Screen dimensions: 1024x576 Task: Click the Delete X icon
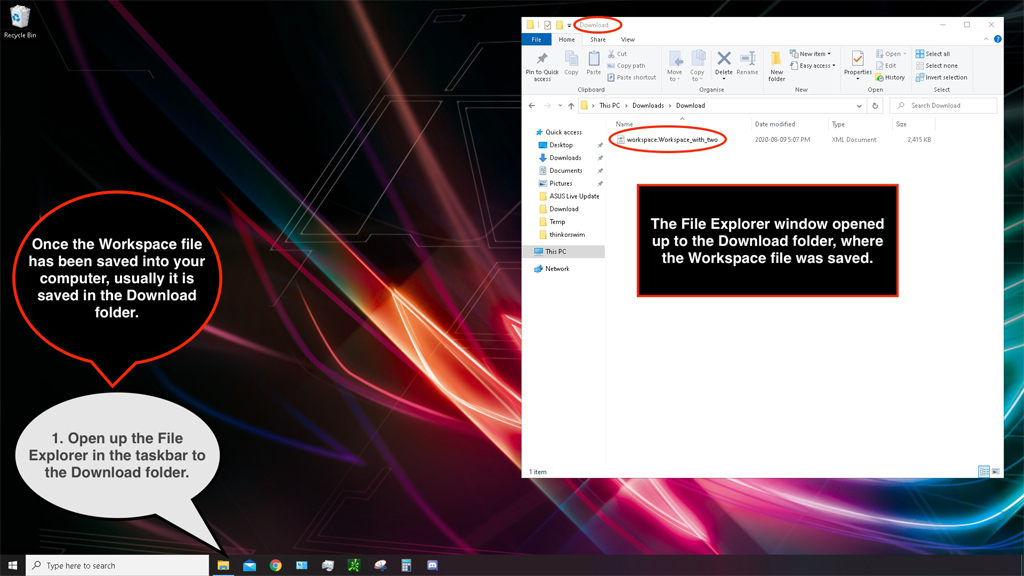tap(724, 59)
